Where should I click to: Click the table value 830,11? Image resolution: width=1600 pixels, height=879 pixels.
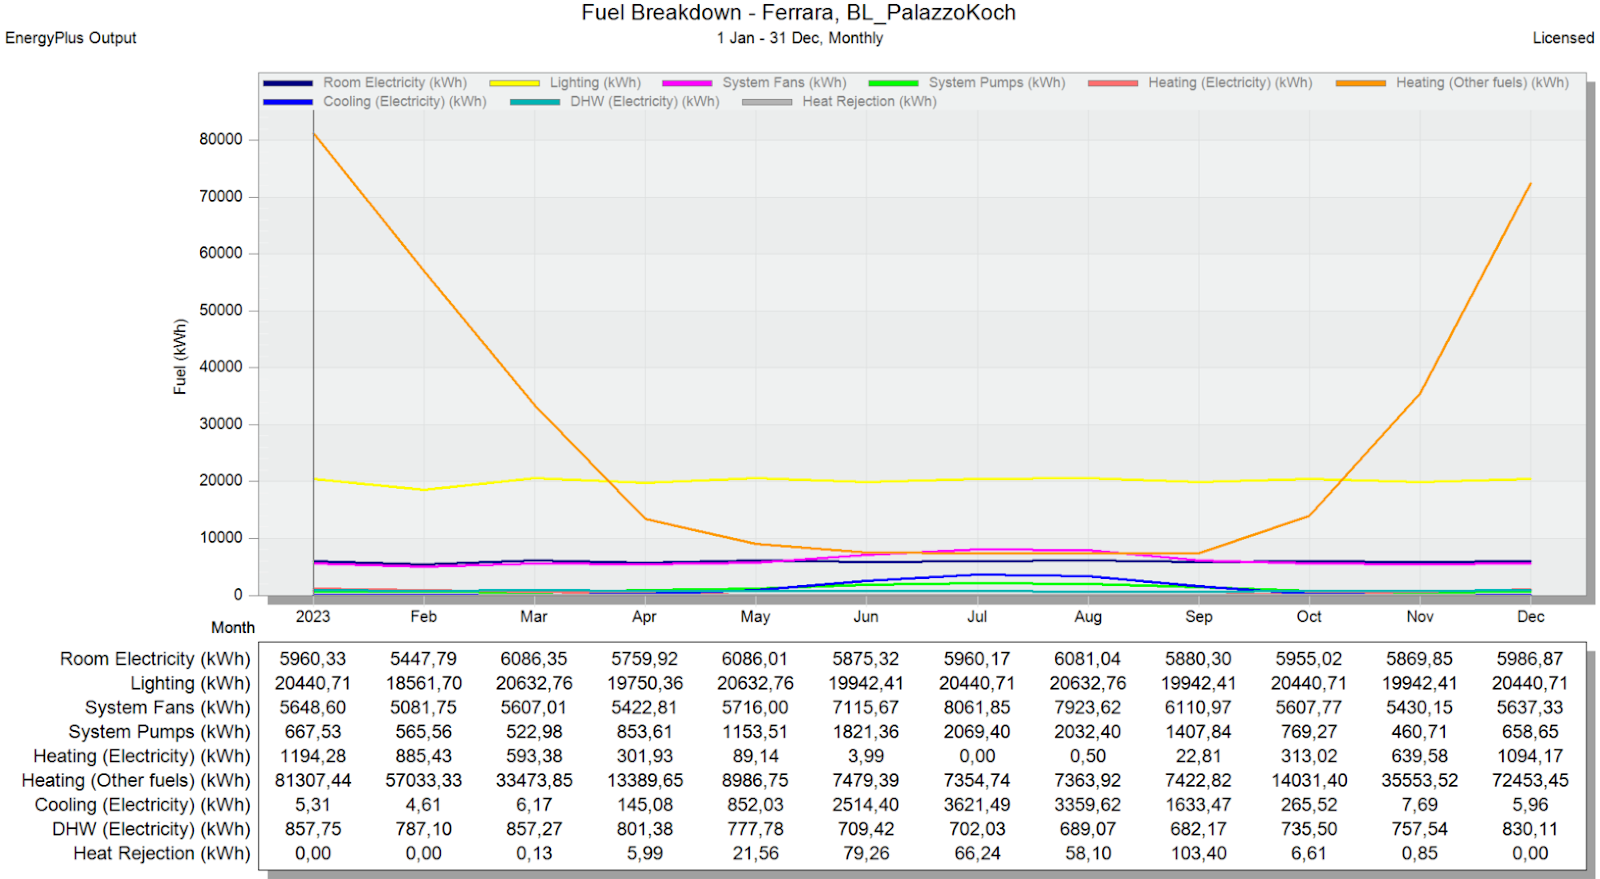tap(1531, 829)
